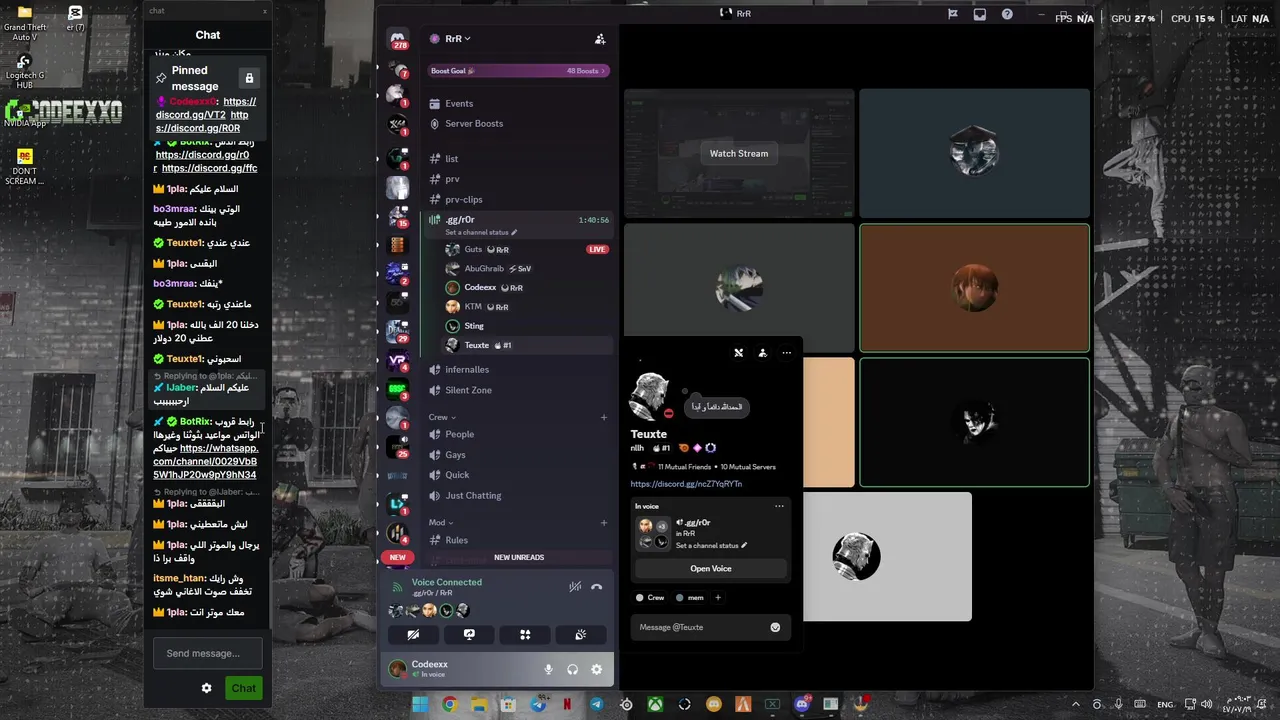Viewport: 1280px width, 720px height.
Task: Click Watch Stream on the stream tile
Action: point(739,153)
